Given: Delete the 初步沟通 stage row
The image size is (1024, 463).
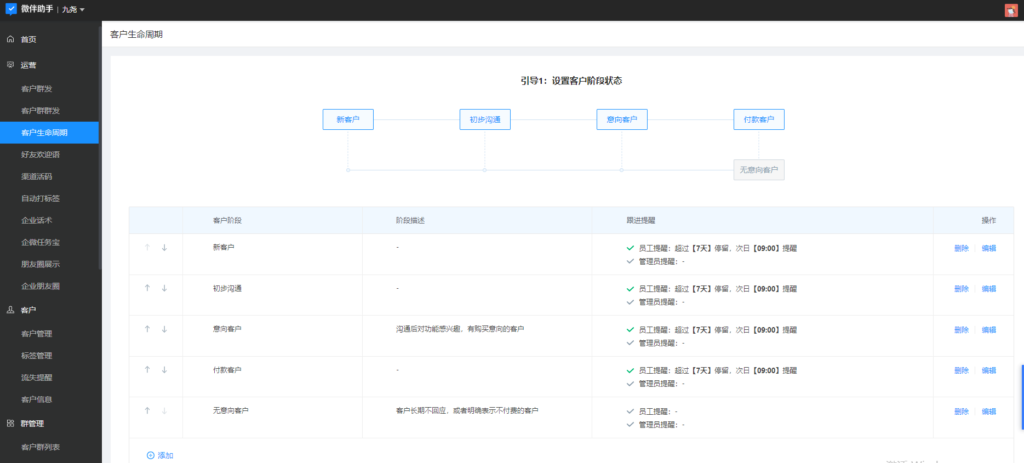Looking at the screenshot, I should [x=961, y=289].
